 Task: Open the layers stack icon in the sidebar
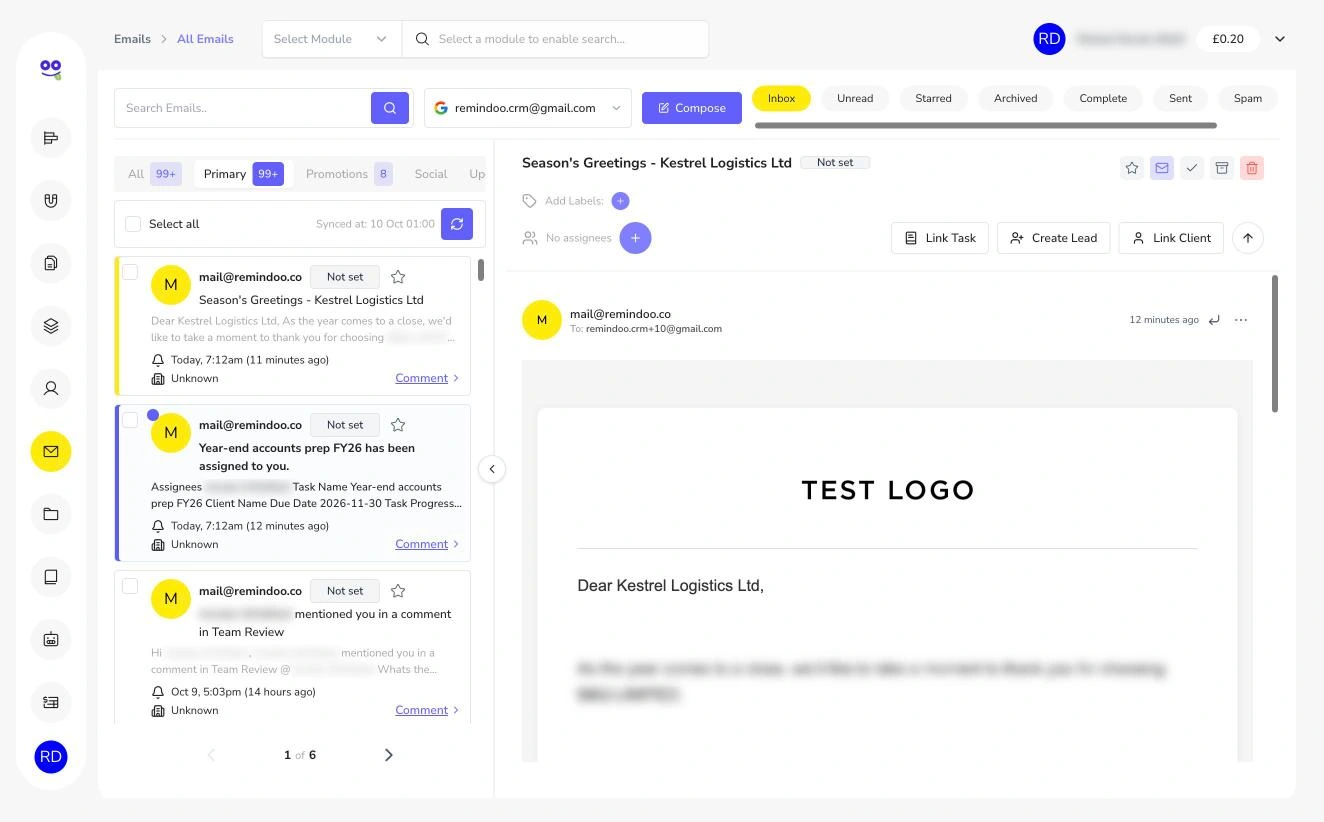pos(51,326)
